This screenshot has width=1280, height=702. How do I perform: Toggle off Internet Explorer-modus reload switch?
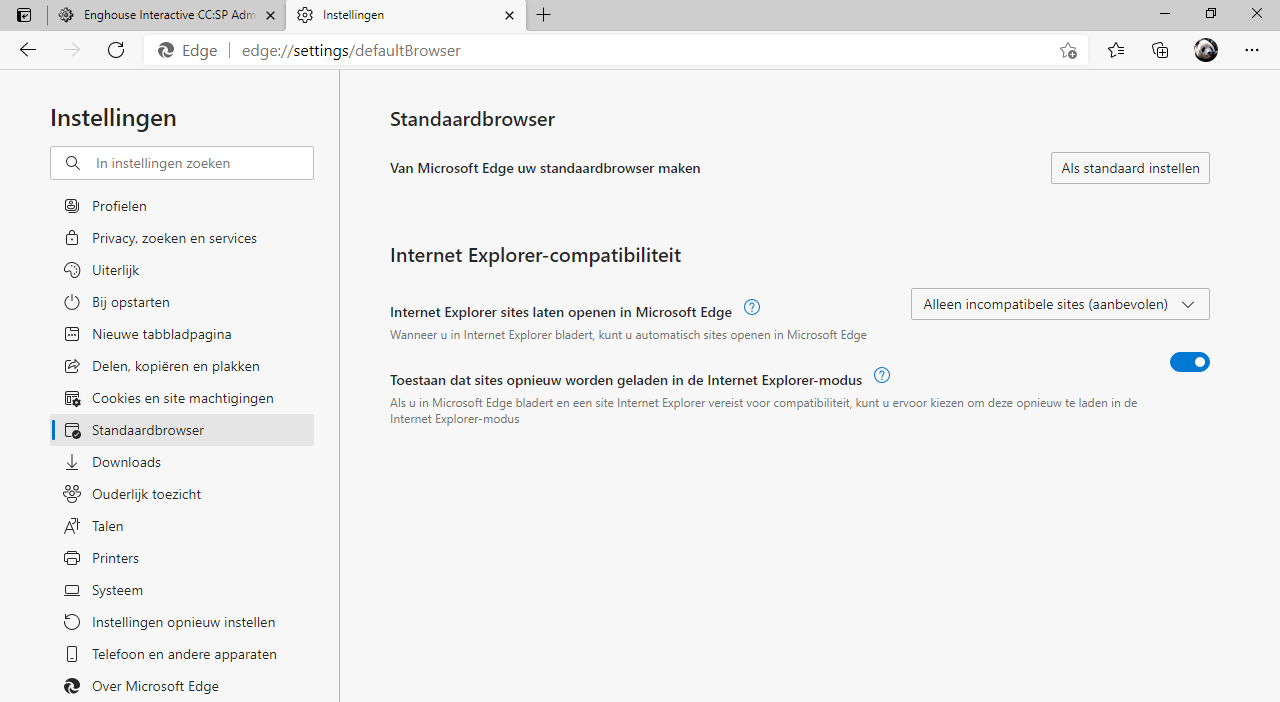point(1189,362)
